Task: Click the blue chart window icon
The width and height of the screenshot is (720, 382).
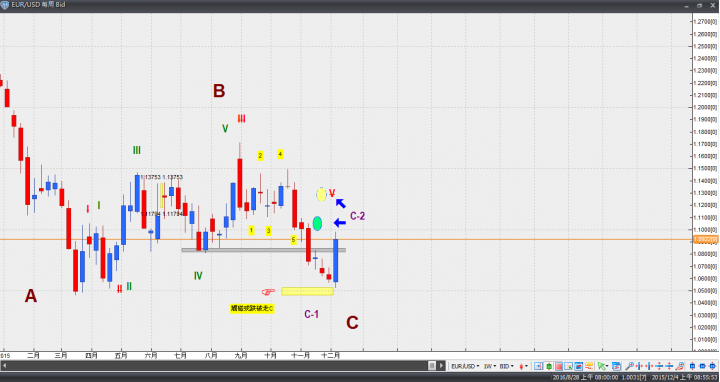Action: pyautogui.click(x=579, y=366)
